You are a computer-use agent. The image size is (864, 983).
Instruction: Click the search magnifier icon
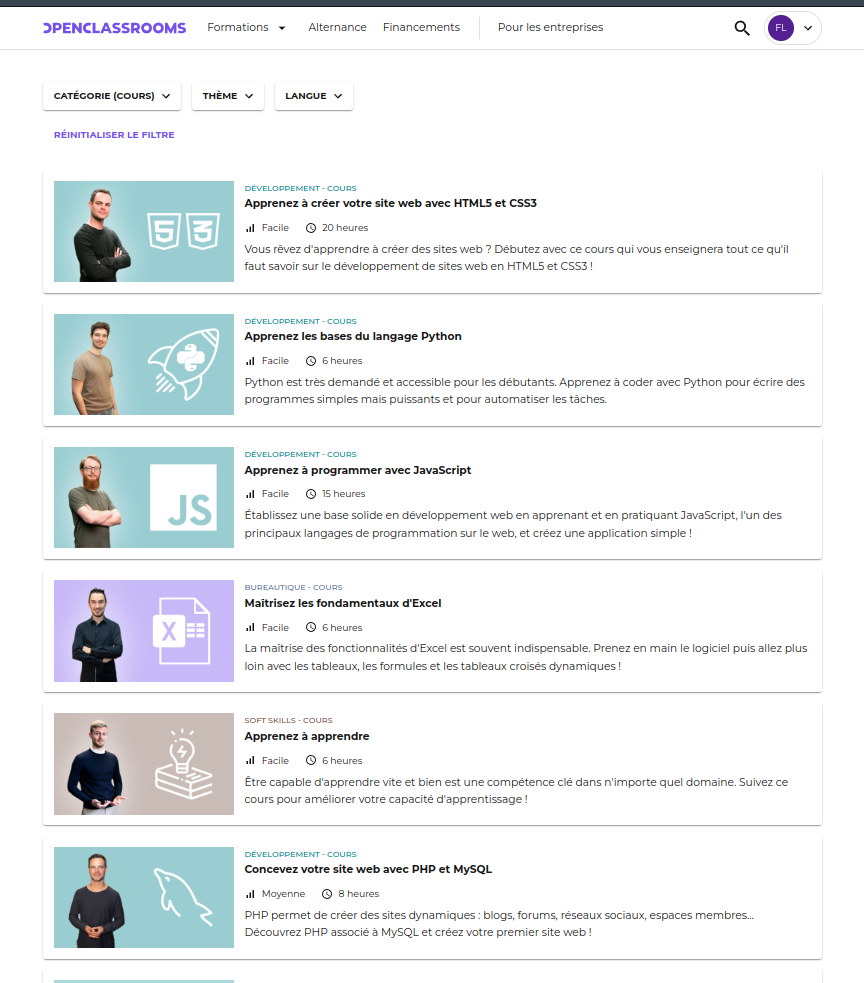[x=742, y=28]
